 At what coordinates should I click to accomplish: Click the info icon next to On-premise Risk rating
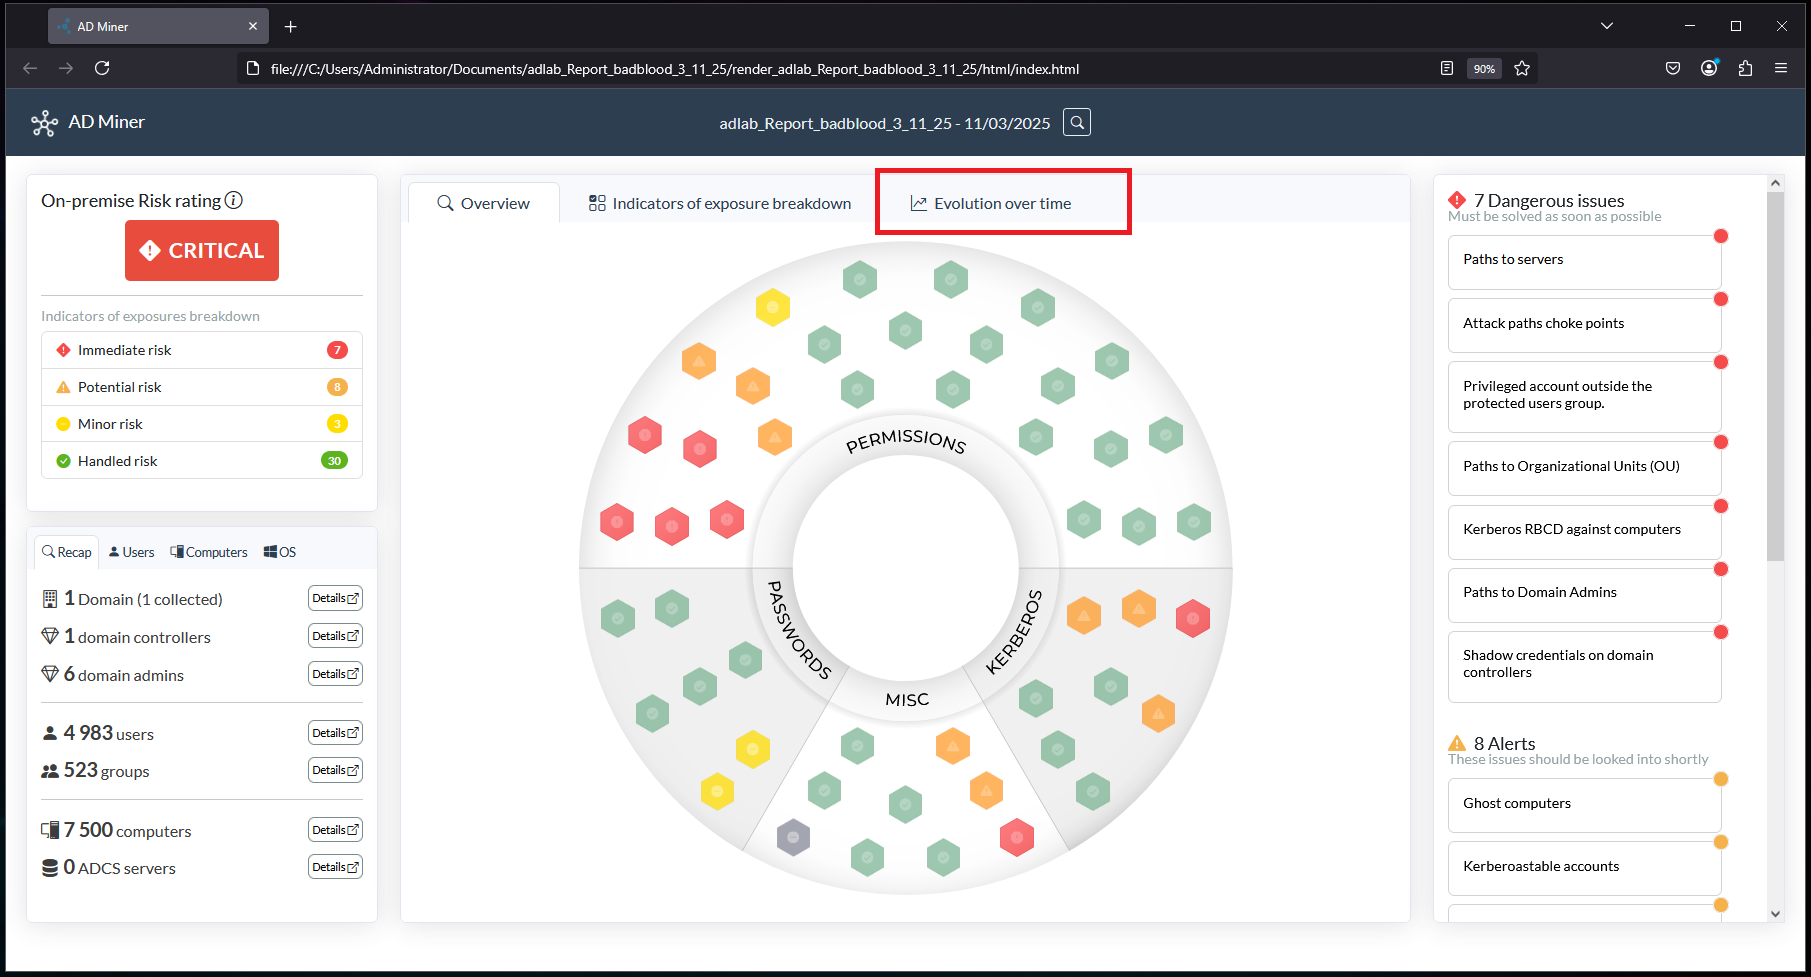(234, 200)
